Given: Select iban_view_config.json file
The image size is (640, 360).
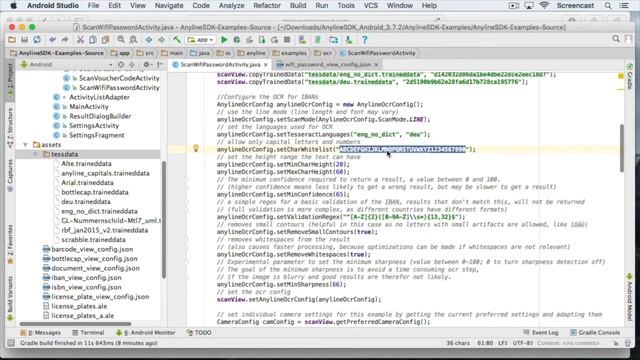Looking at the screenshot, I should coord(86,278).
